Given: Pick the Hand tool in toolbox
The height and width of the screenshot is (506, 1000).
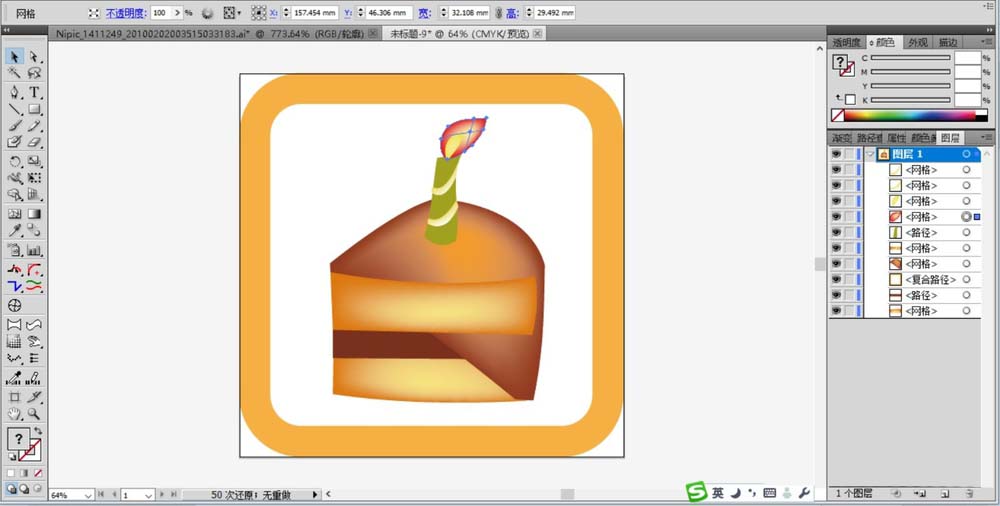Looking at the screenshot, I should pos(15,413).
